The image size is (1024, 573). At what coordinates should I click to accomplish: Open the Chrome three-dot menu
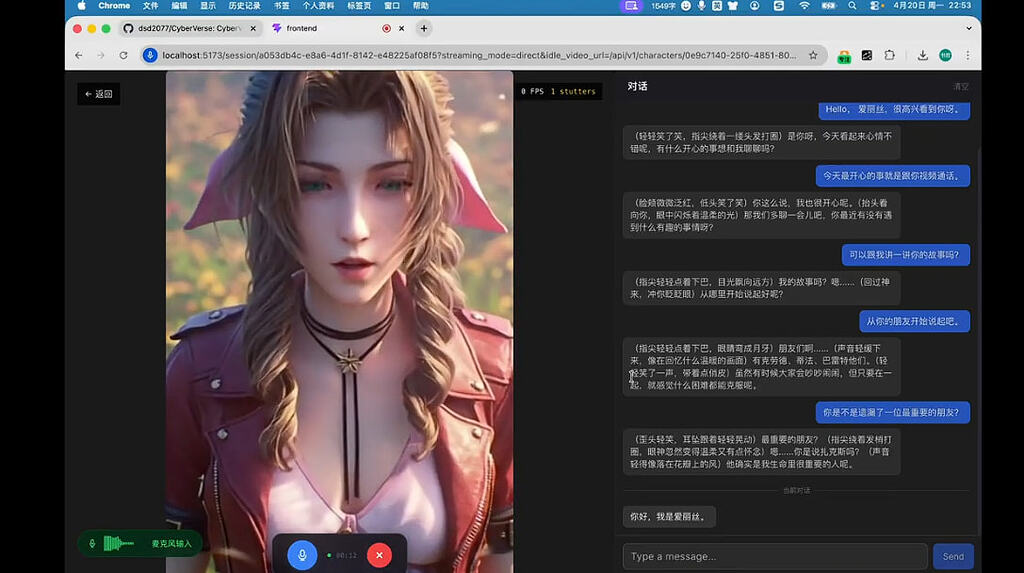968,56
